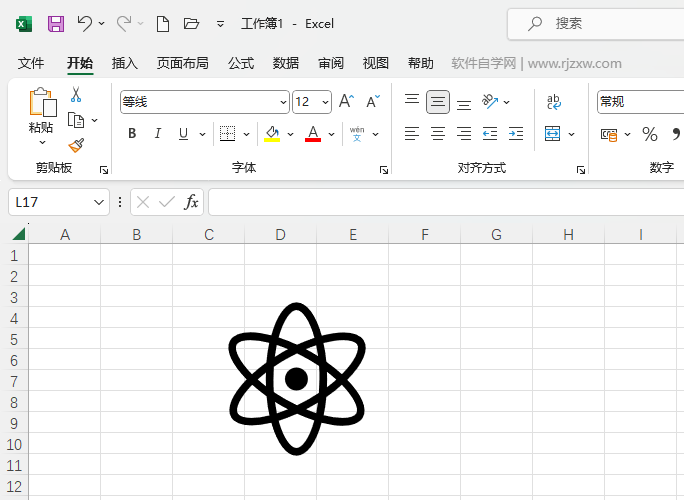The width and height of the screenshot is (684, 500).
Task: Apply borders with the border icon
Action: point(227,134)
